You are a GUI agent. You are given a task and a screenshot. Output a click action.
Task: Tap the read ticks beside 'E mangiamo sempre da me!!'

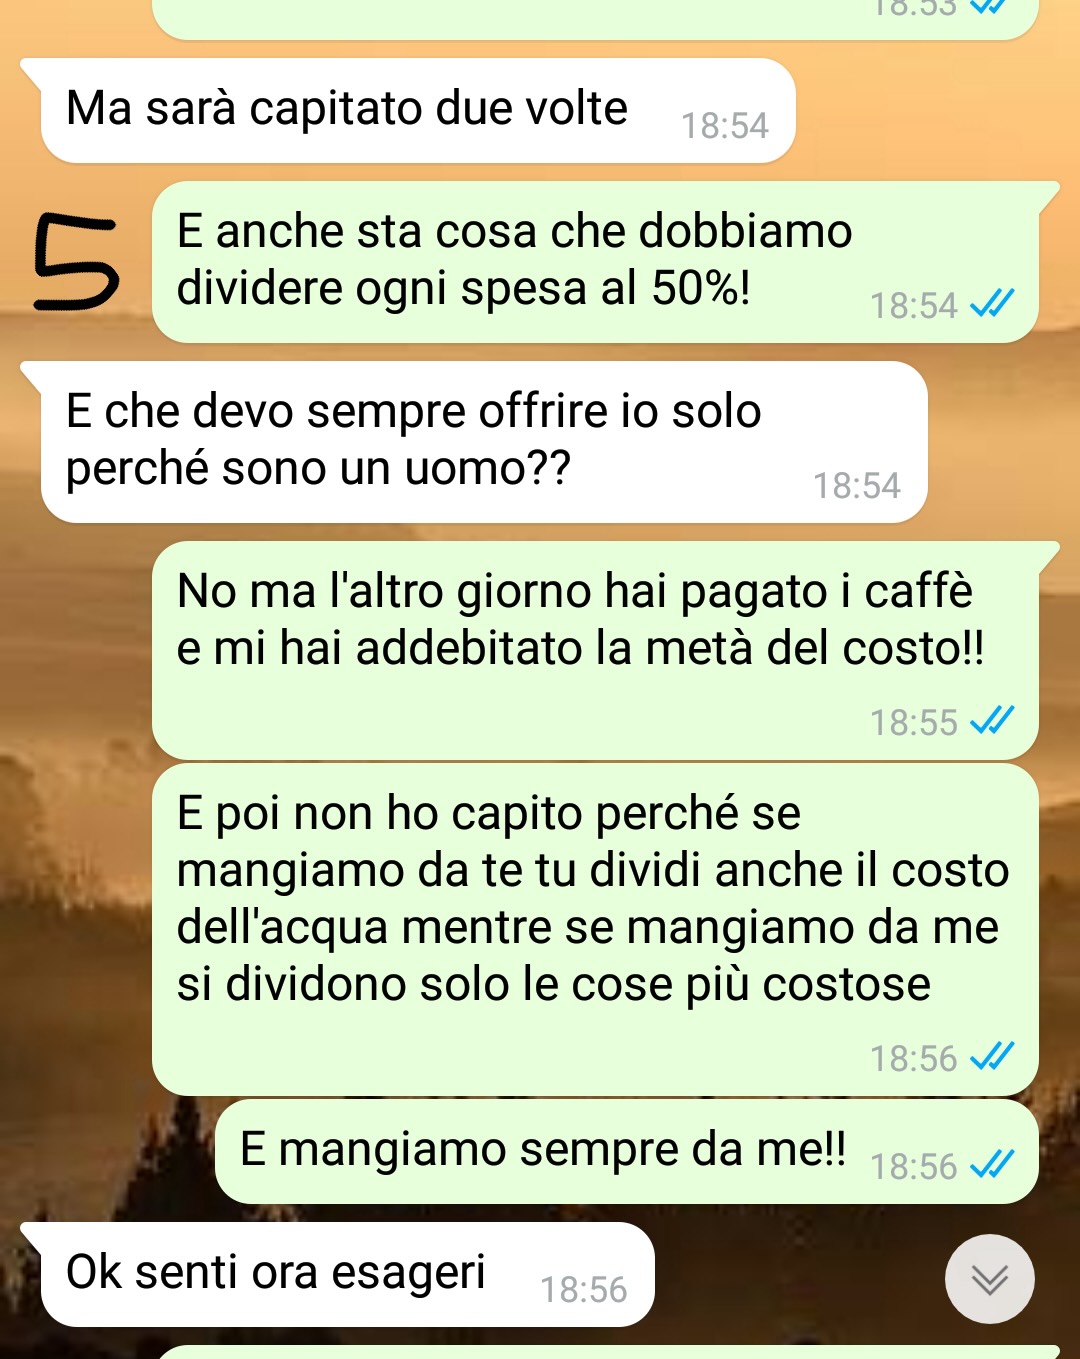point(993,1164)
